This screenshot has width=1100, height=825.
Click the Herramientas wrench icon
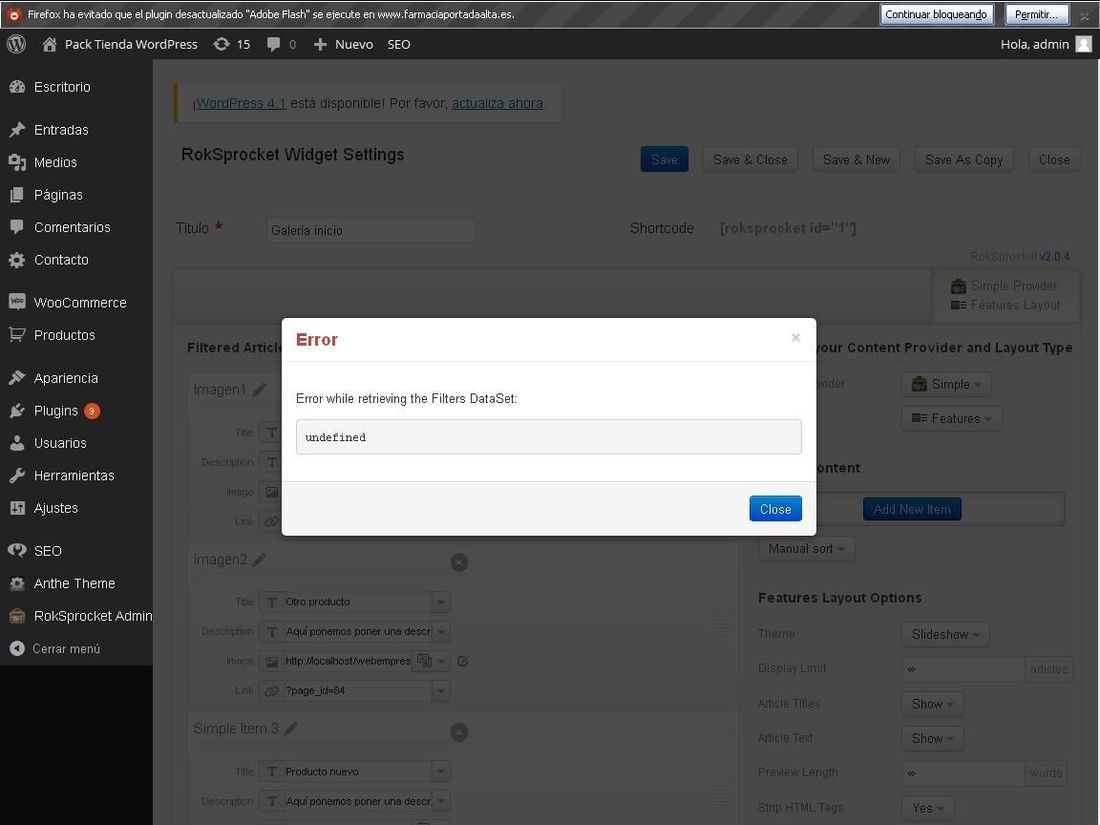[x=17, y=476]
